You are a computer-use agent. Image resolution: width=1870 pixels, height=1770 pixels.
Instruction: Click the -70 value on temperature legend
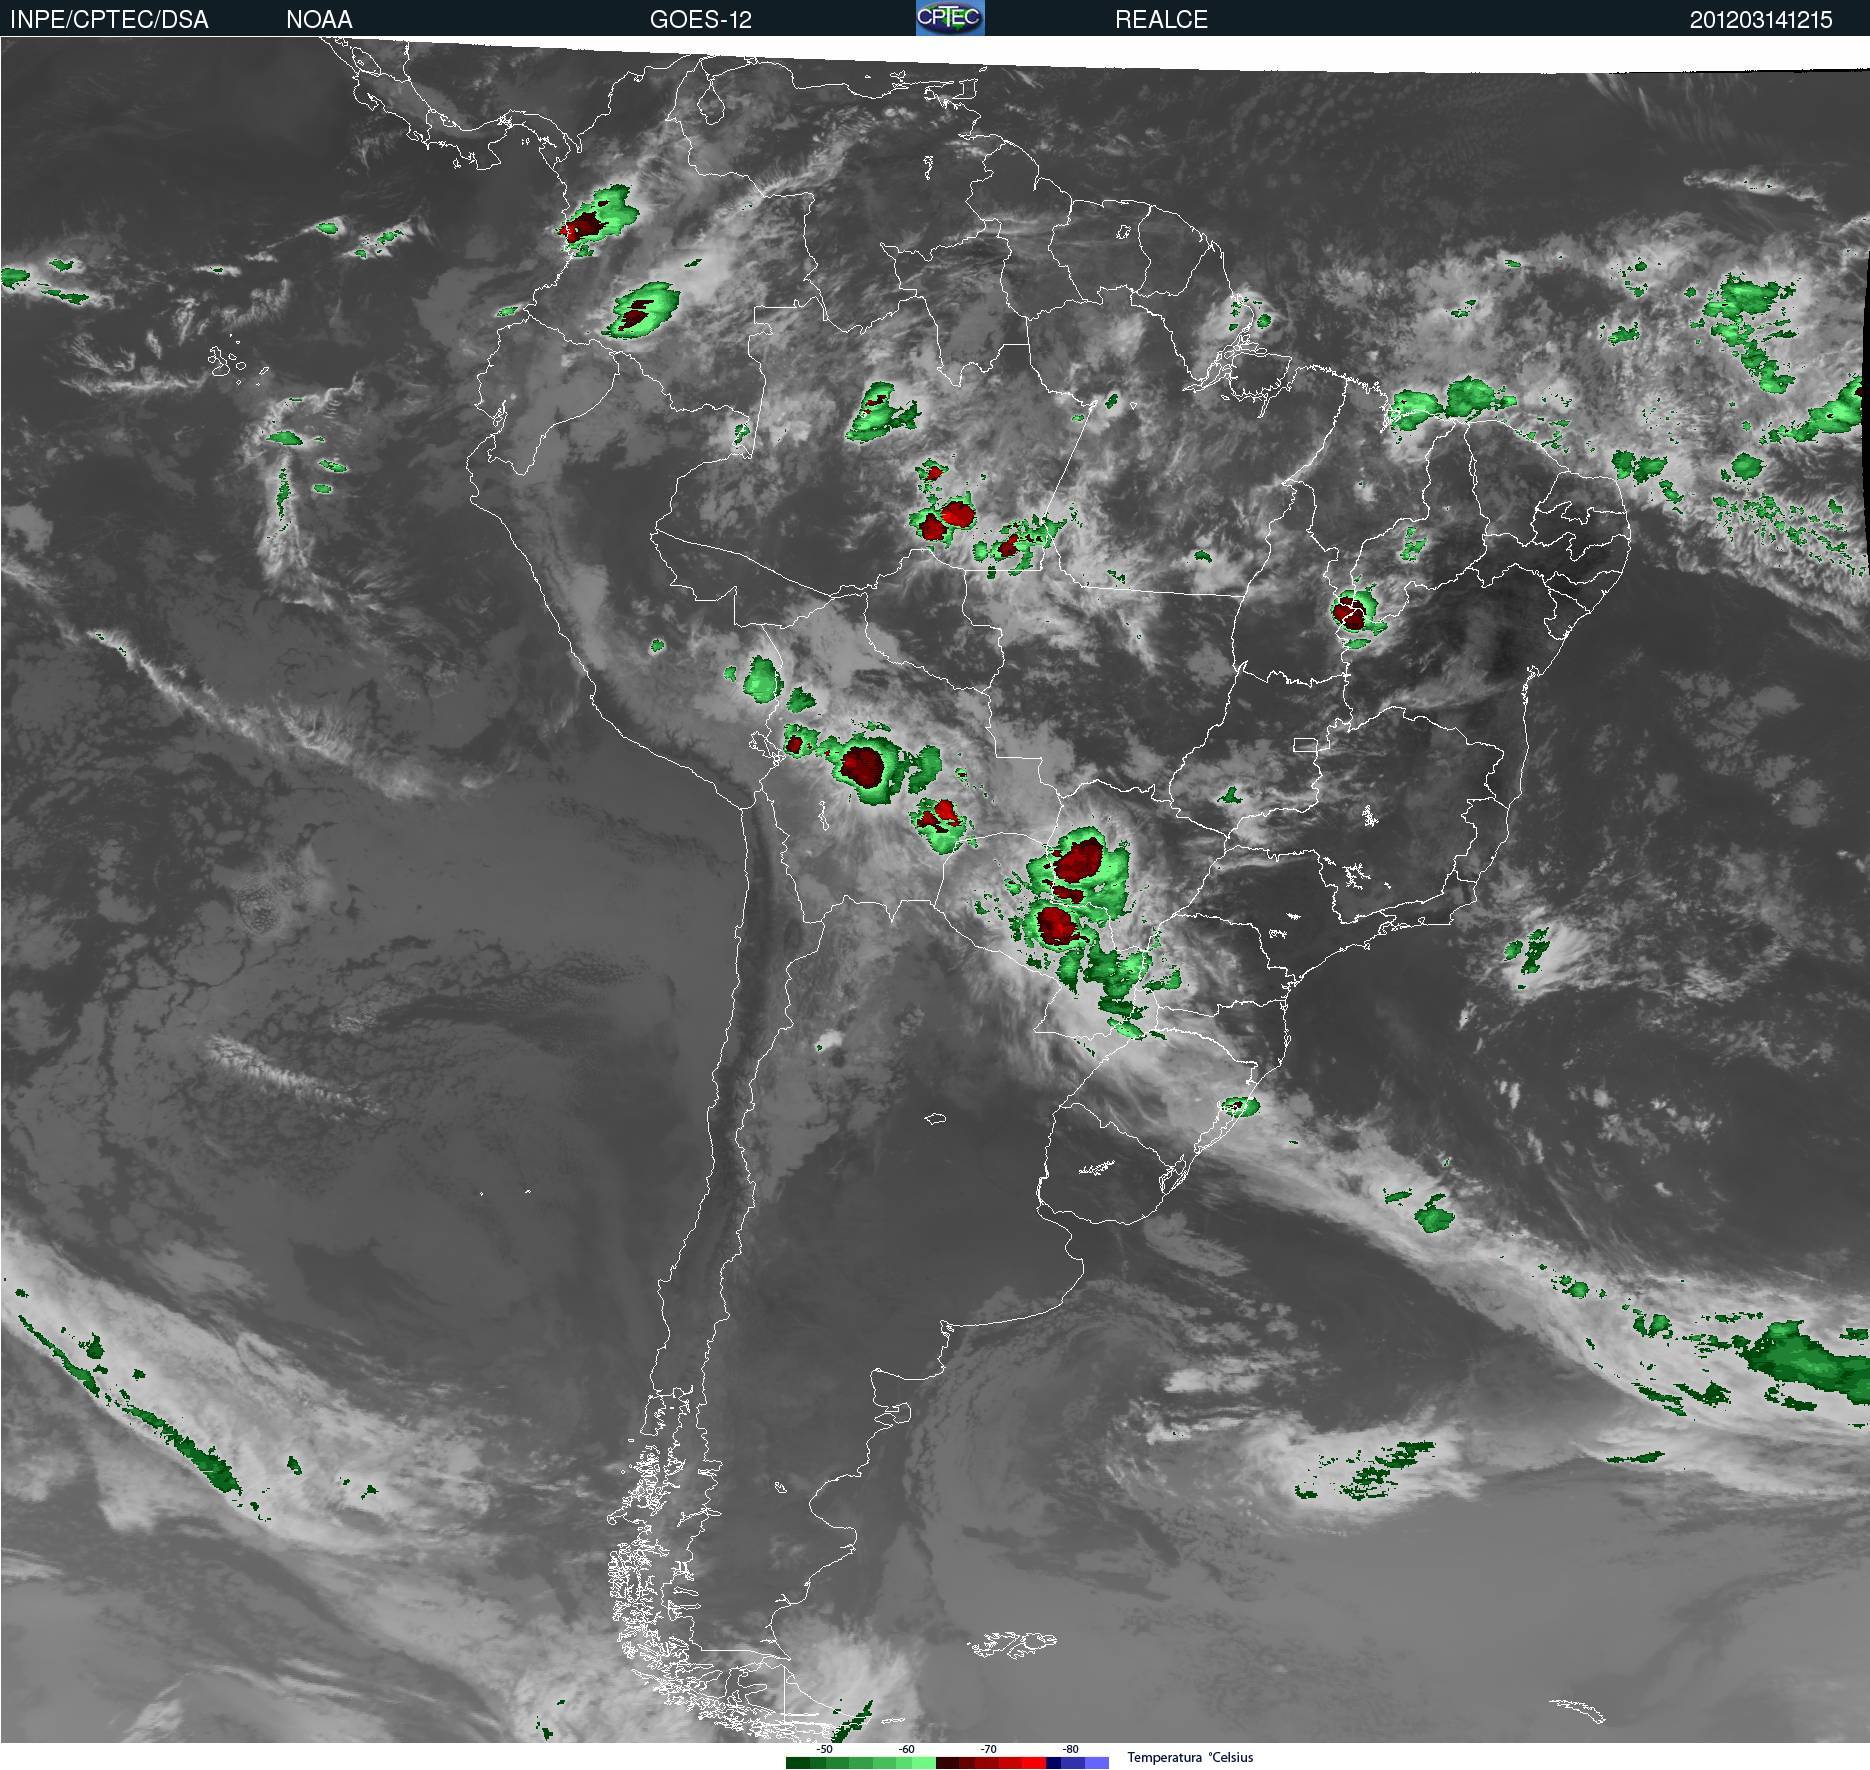click(x=988, y=1749)
